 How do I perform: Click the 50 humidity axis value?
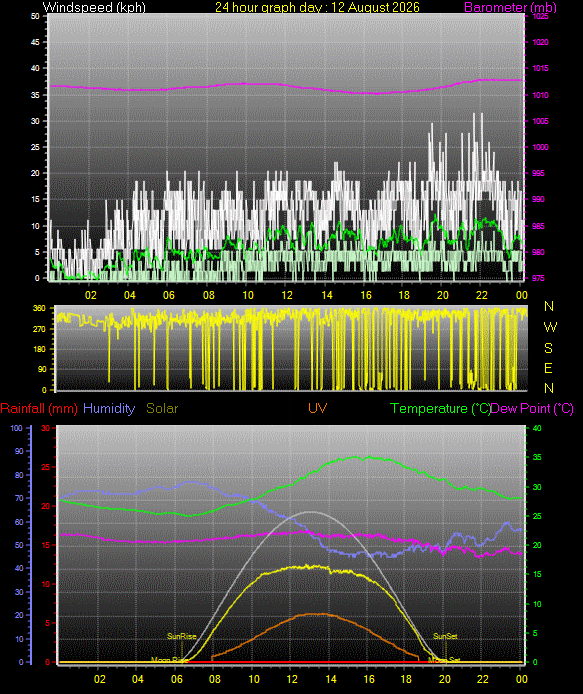pyautogui.click(x=19, y=545)
